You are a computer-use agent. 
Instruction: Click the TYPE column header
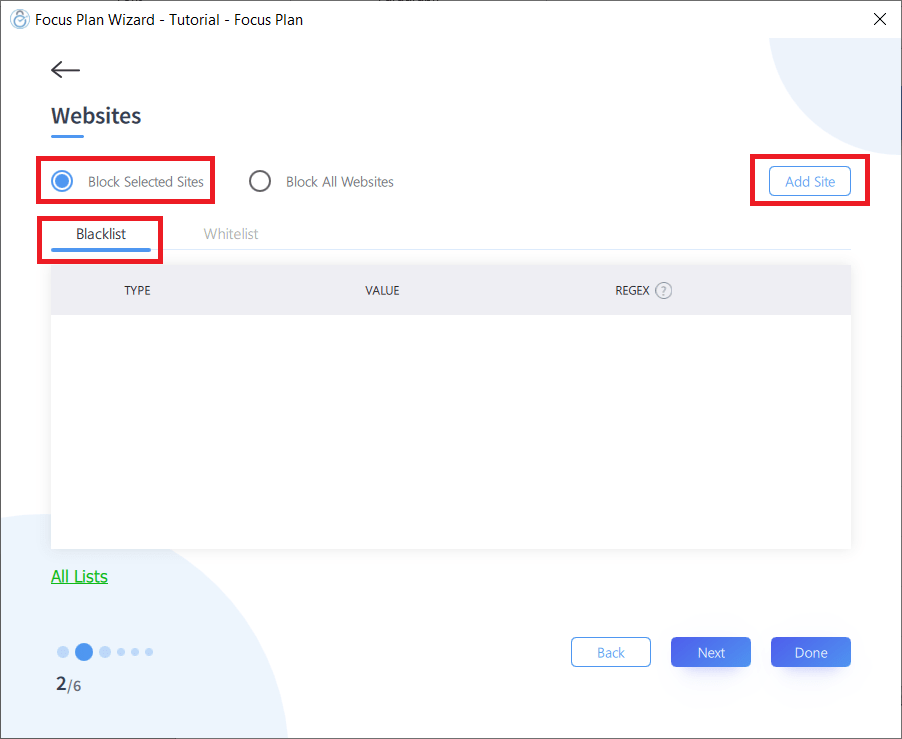coord(137,291)
